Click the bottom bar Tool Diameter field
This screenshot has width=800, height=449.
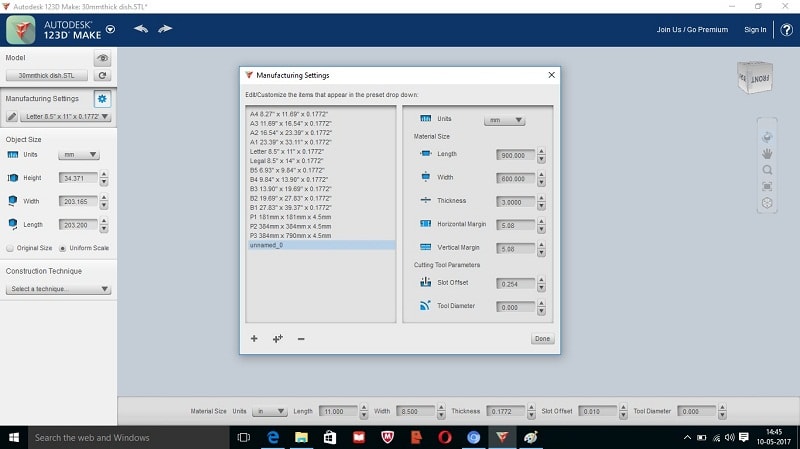[696, 411]
